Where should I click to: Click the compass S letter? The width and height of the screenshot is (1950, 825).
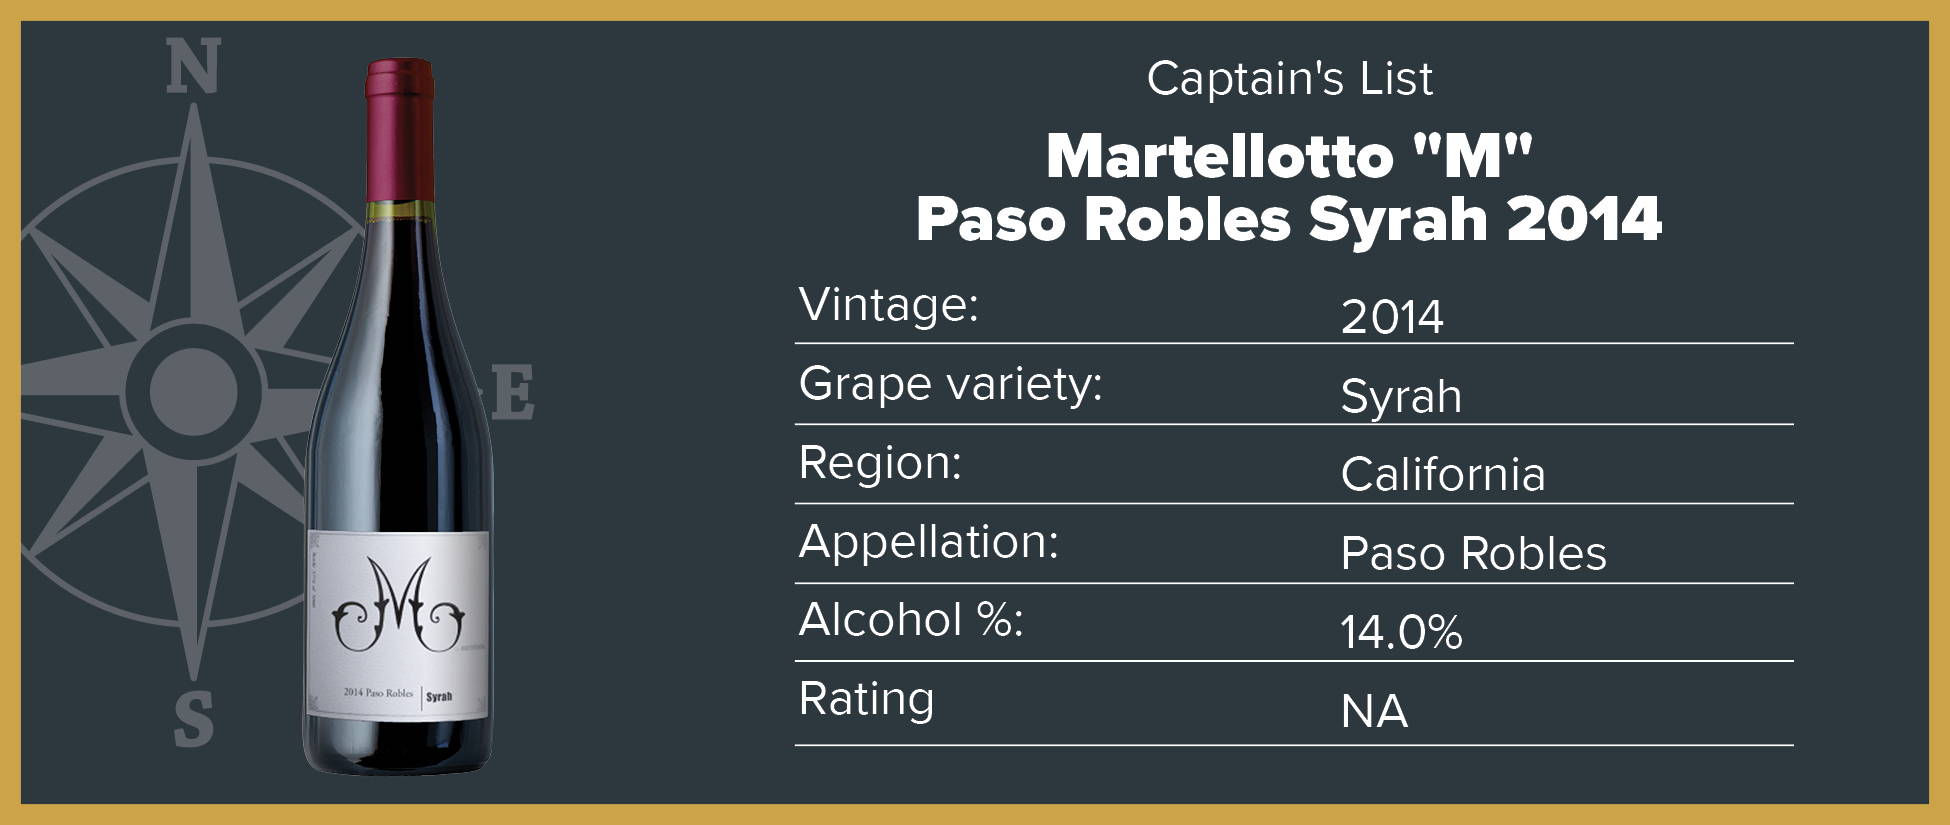(x=193, y=718)
